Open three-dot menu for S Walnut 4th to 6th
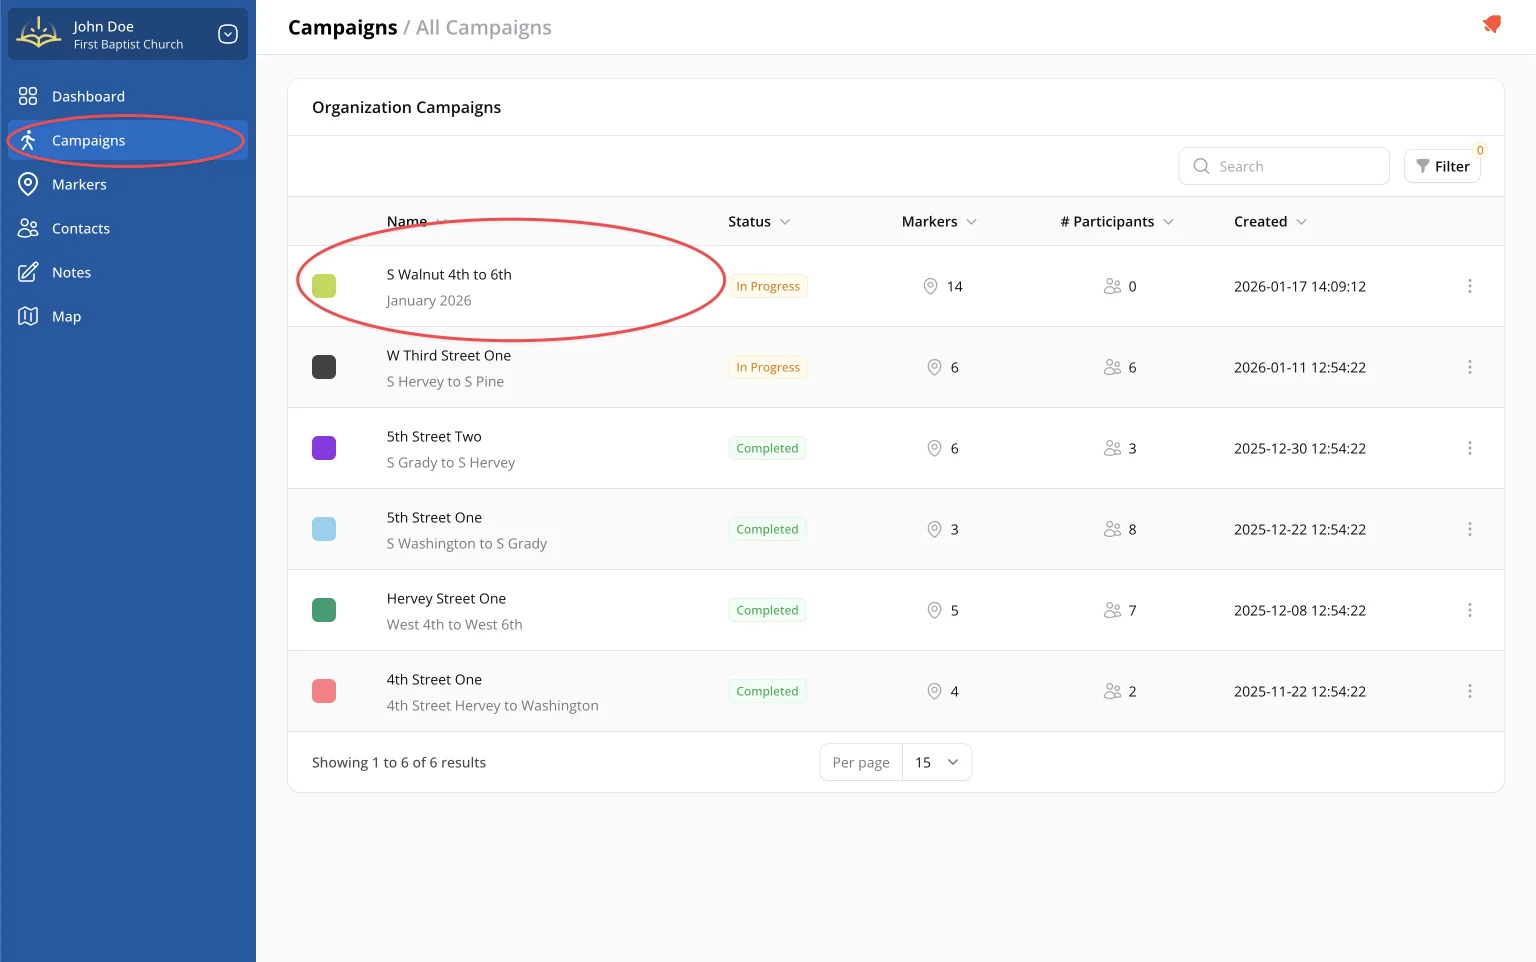This screenshot has height=962, width=1536. 1469,286
